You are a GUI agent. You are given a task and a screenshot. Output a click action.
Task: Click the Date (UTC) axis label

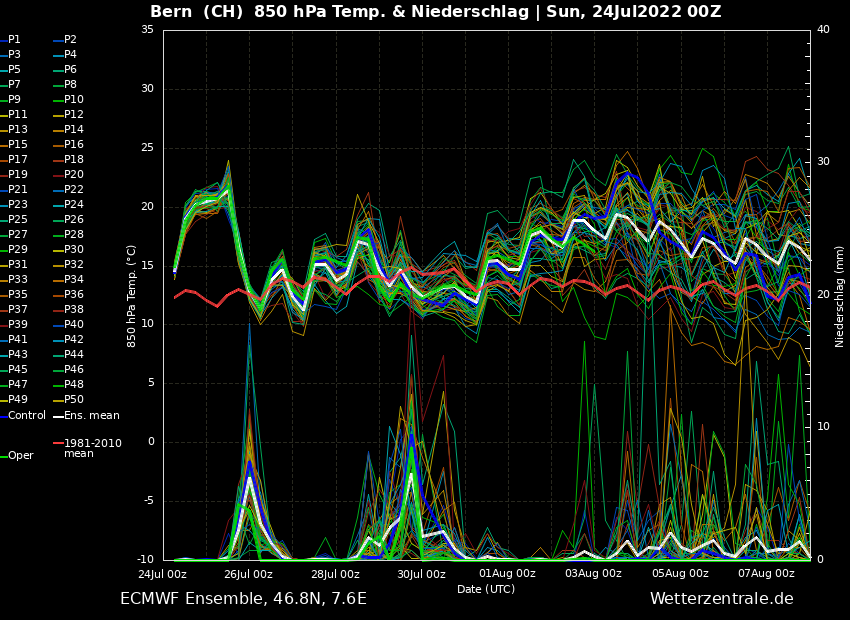click(486, 589)
